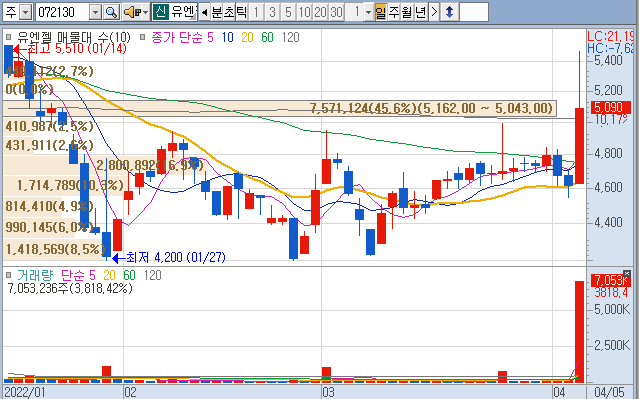Viewport: 639px width, 399px height.
Task: Click the volume panel 120 label
Action: click(152, 276)
